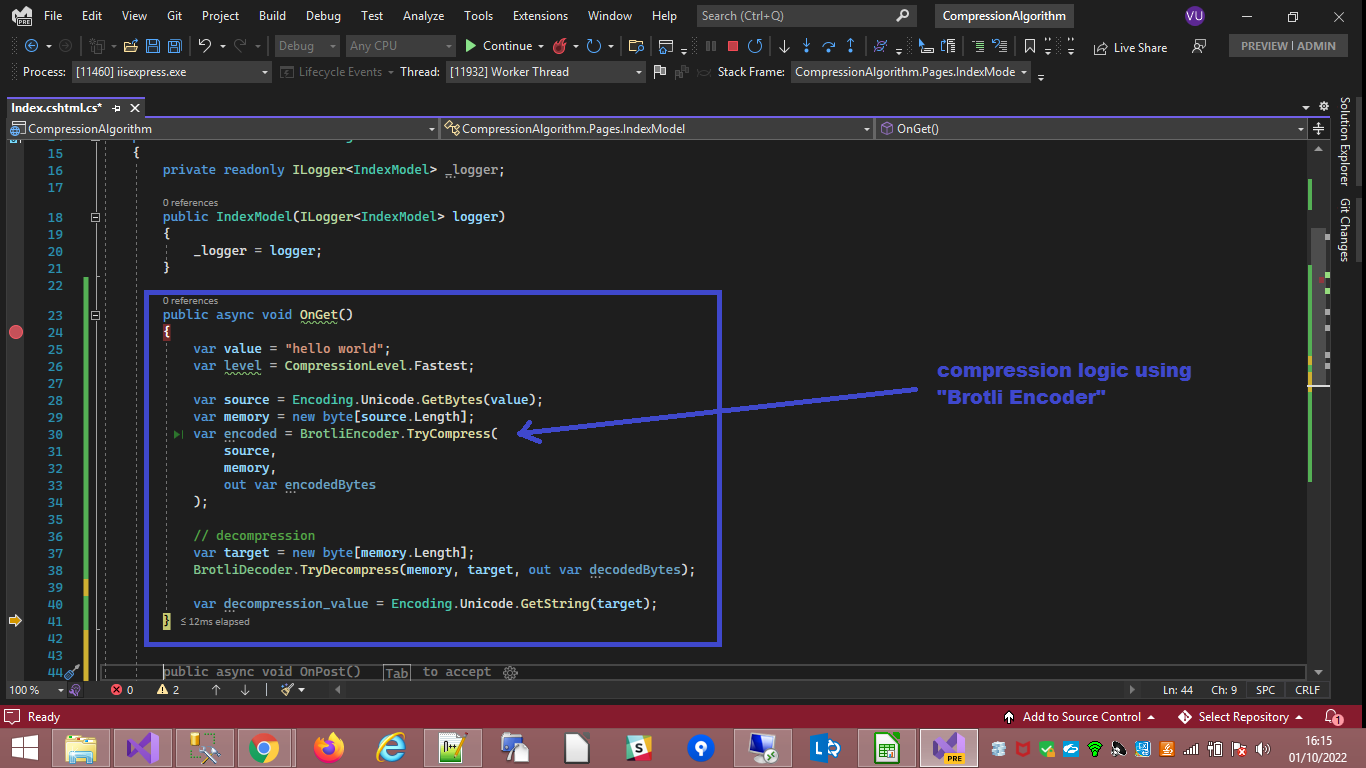The height and width of the screenshot is (768, 1366).
Task: Click the Find in Files icon
Action: pos(635,46)
